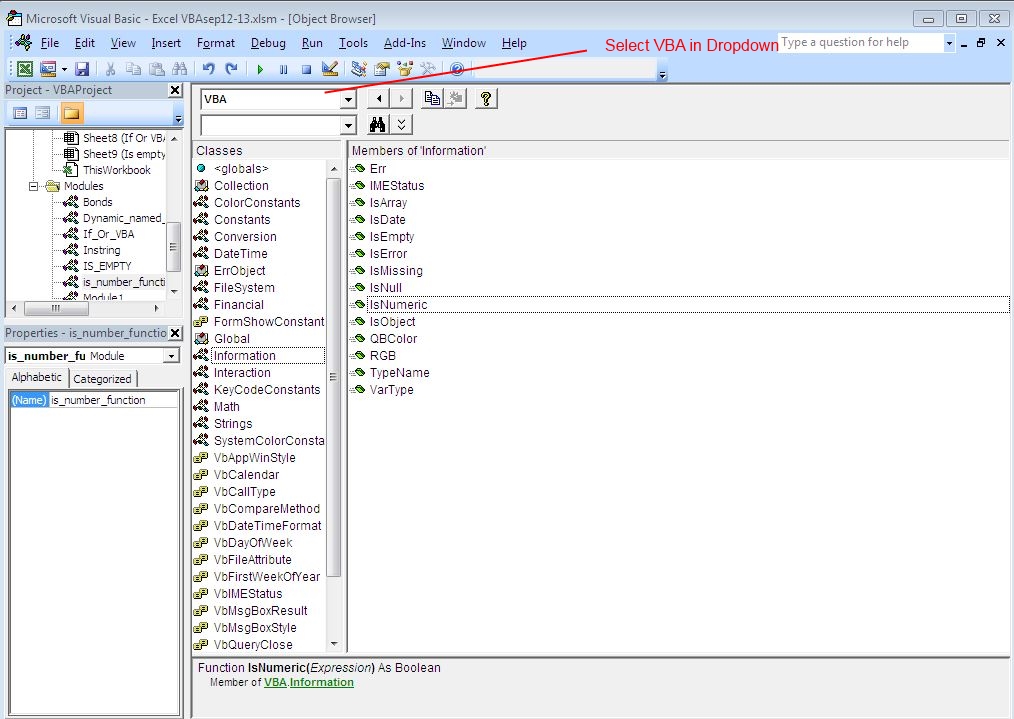Close the Properties panel
The height and width of the screenshot is (719, 1014).
point(175,333)
